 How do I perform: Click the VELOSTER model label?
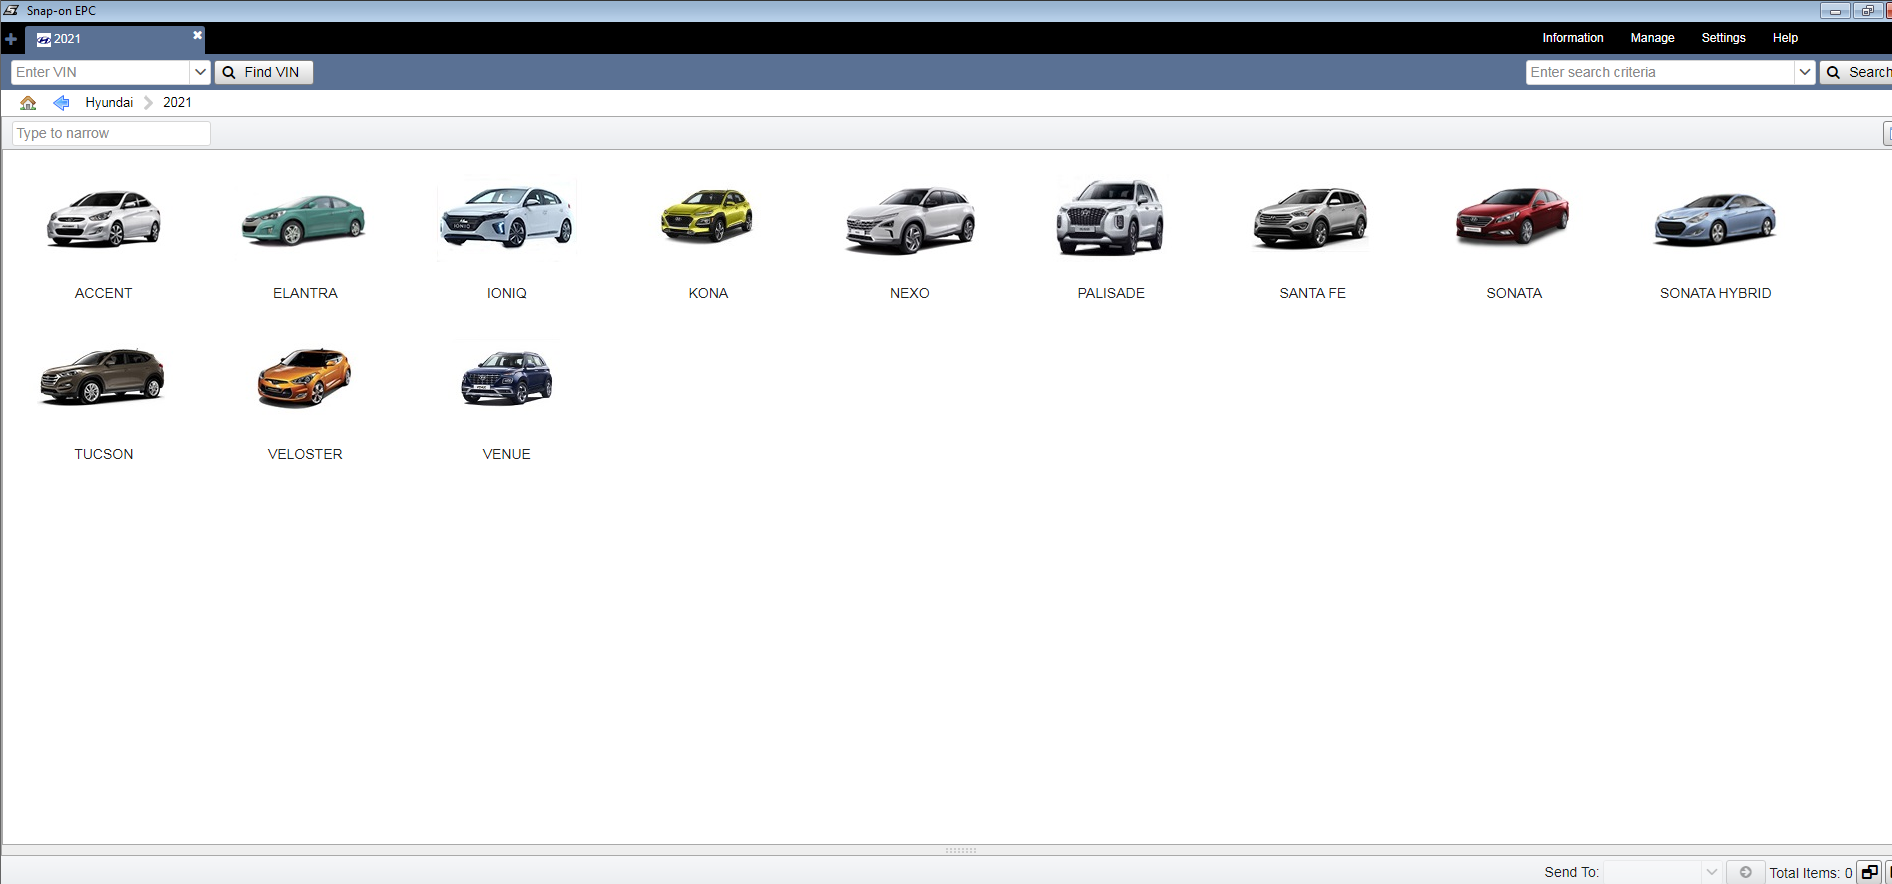[305, 454]
